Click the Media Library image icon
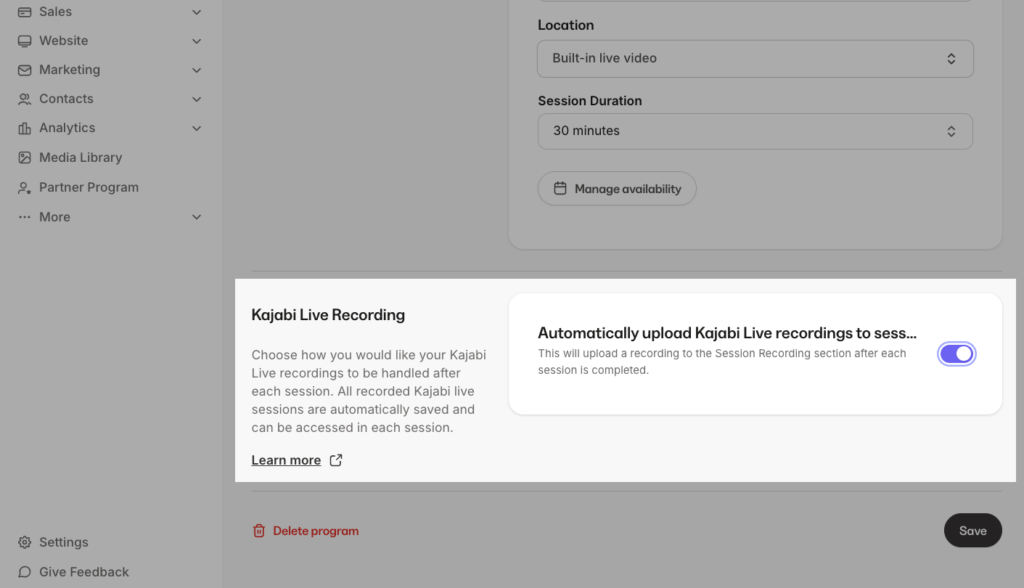The height and width of the screenshot is (588, 1024). tap(25, 158)
